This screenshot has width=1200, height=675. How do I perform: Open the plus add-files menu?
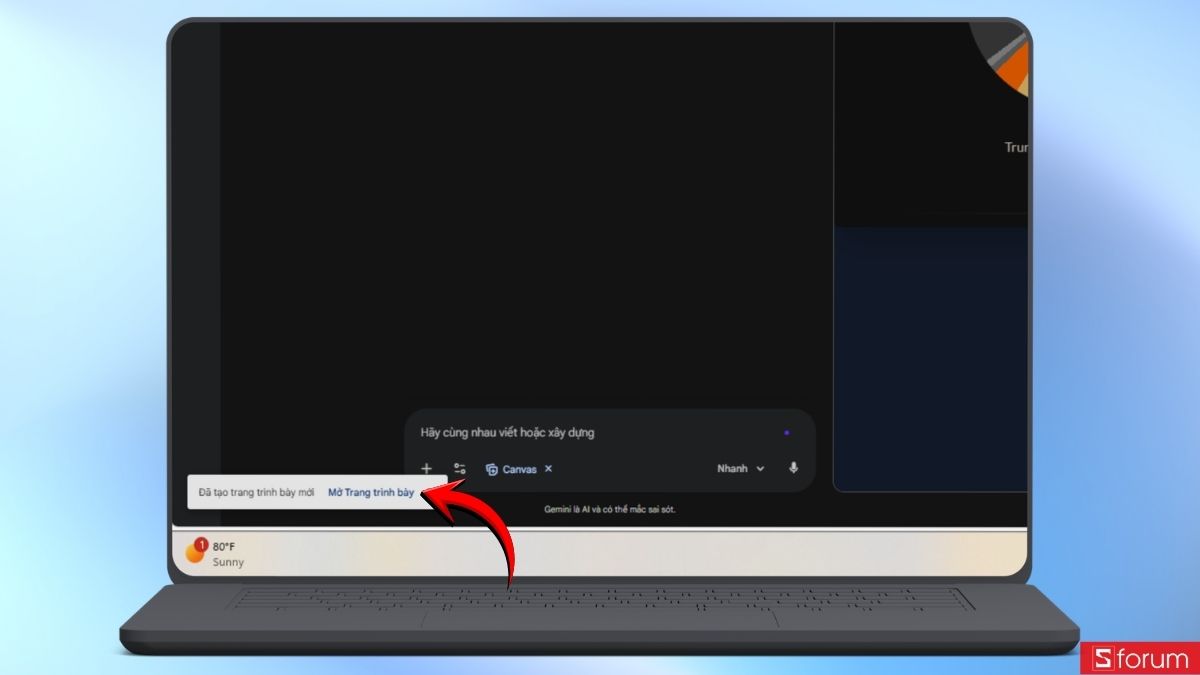[x=427, y=468]
